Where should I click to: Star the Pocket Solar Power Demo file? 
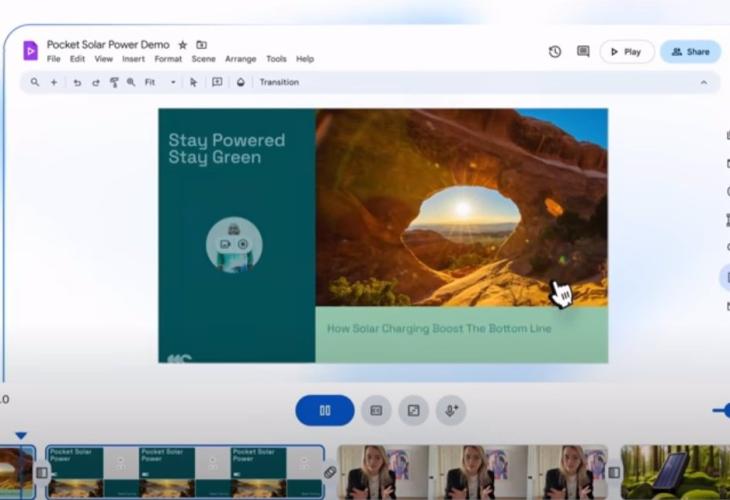[x=182, y=45]
